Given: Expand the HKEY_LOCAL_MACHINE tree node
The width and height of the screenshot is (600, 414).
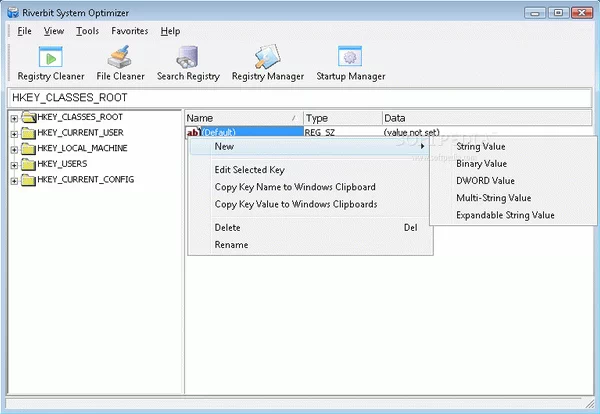Looking at the screenshot, I should (x=14, y=150).
